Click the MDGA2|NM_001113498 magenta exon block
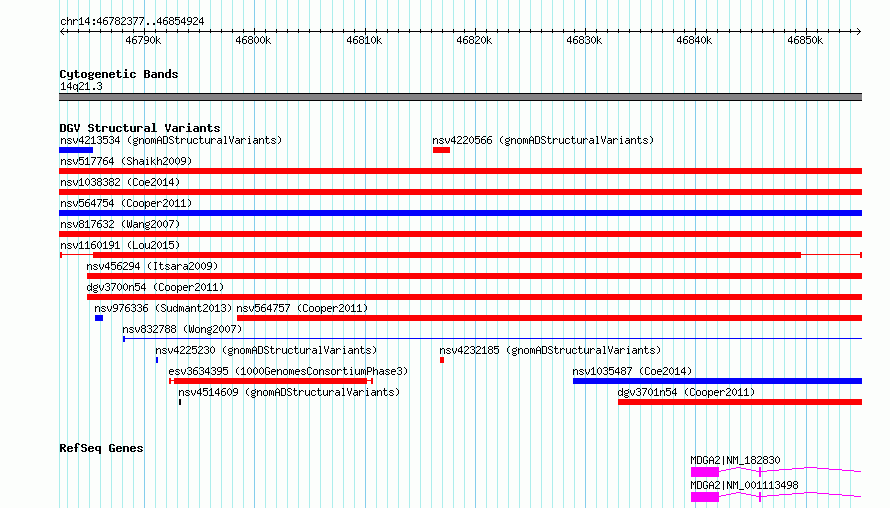 (704, 497)
